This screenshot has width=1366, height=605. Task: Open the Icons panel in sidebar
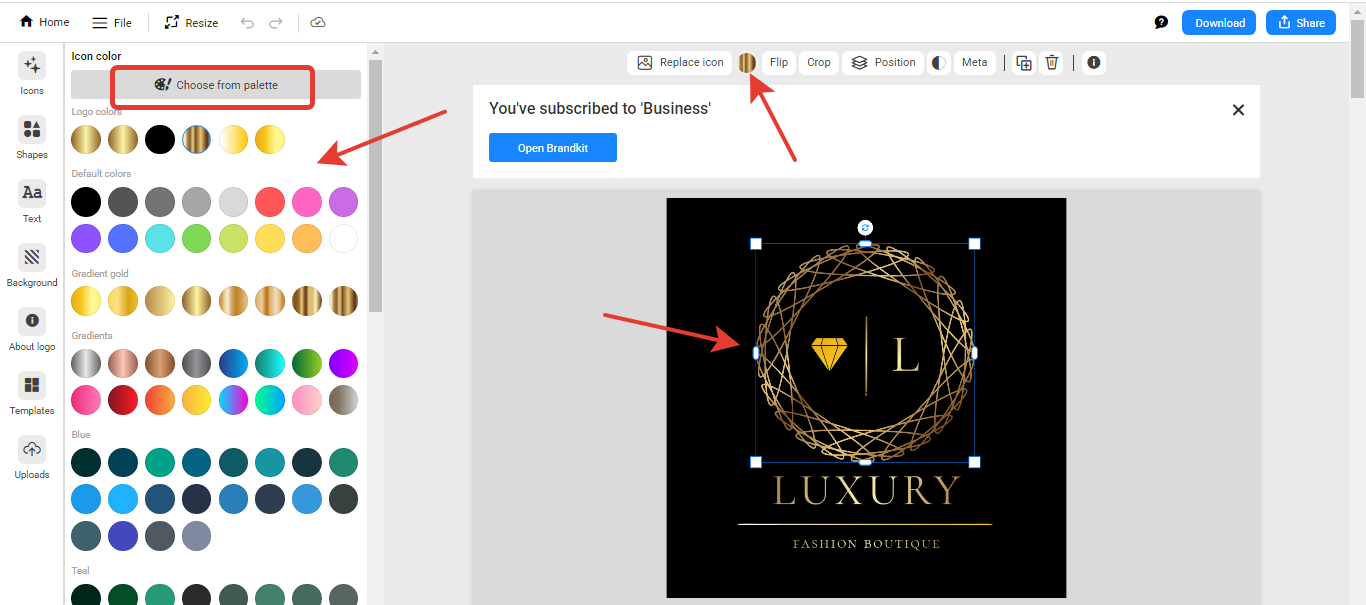point(32,74)
